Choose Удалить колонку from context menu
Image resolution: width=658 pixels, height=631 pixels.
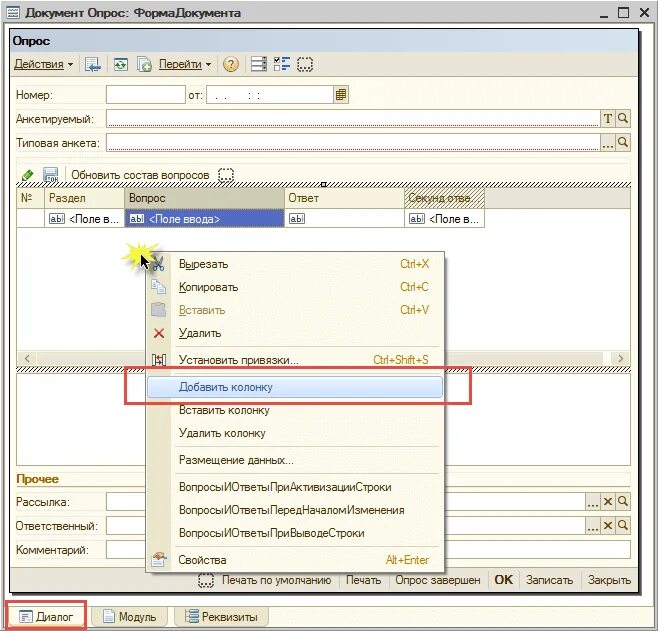click(x=295, y=433)
